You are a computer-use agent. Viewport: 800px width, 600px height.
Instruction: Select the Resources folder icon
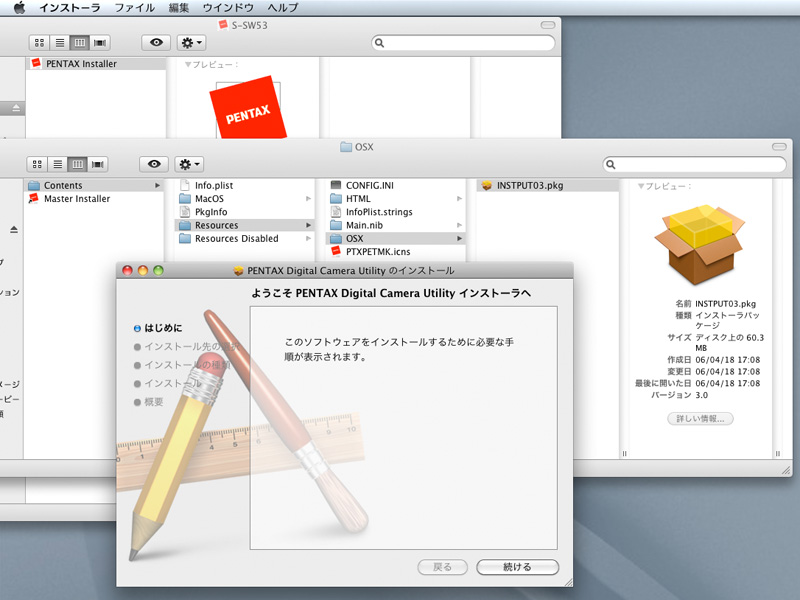pos(185,225)
